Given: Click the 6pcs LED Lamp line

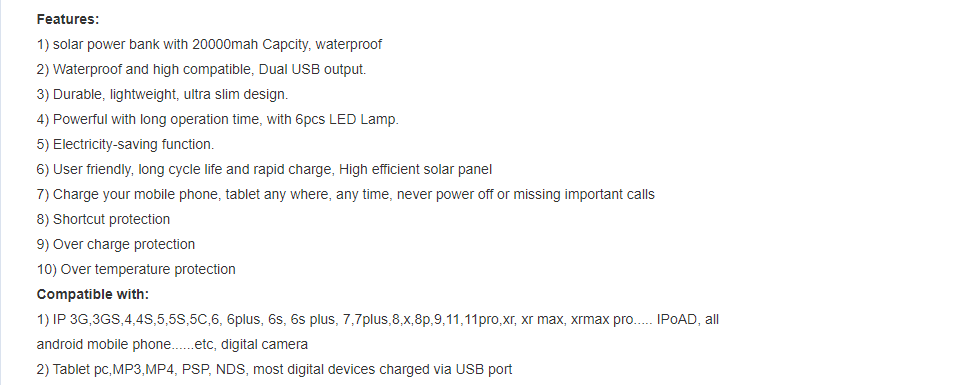Looking at the screenshot, I should [x=218, y=119].
